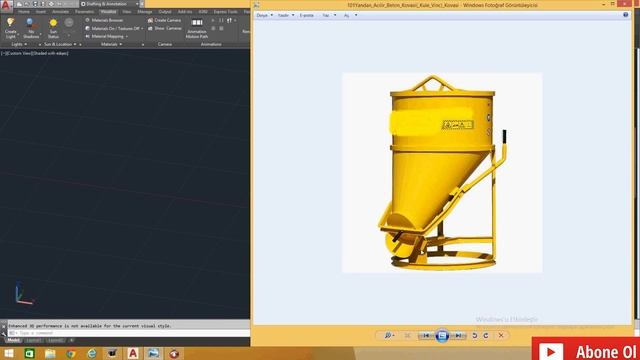This screenshot has height=360, width=640.
Task: Open the Windows Start button
Action: [x=8, y=353]
